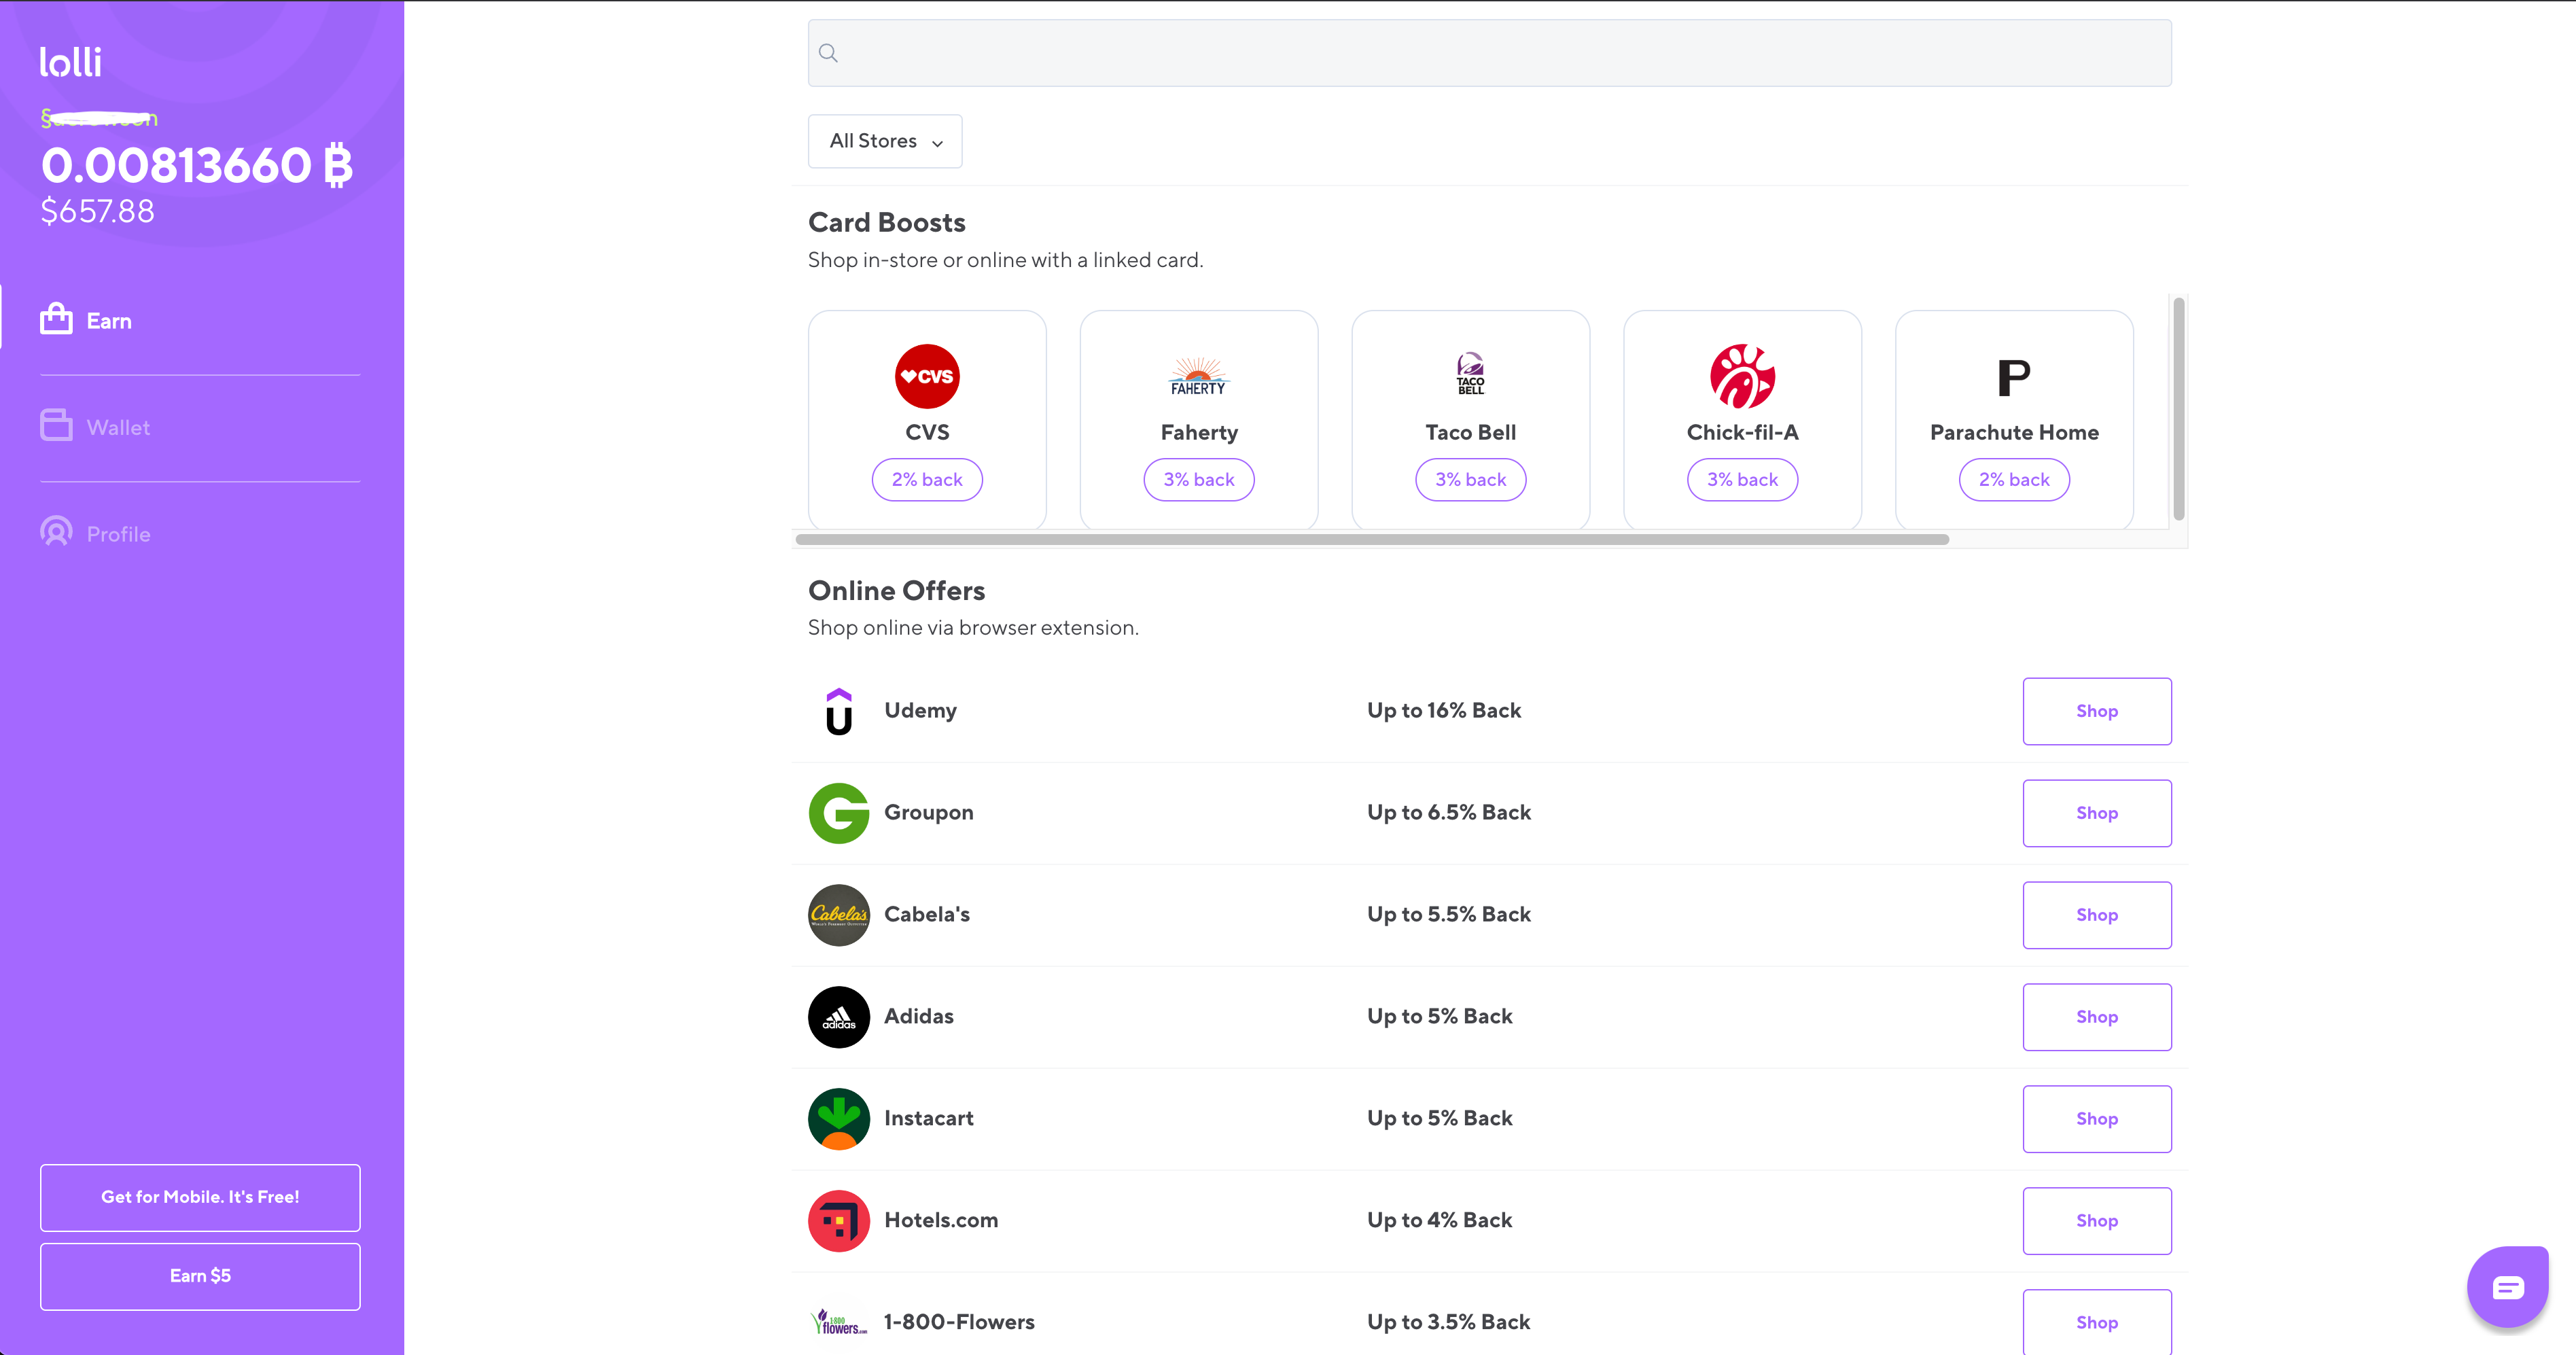Shop at Groupon
Viewport: 2576px width, 1355px height.
2097,813
